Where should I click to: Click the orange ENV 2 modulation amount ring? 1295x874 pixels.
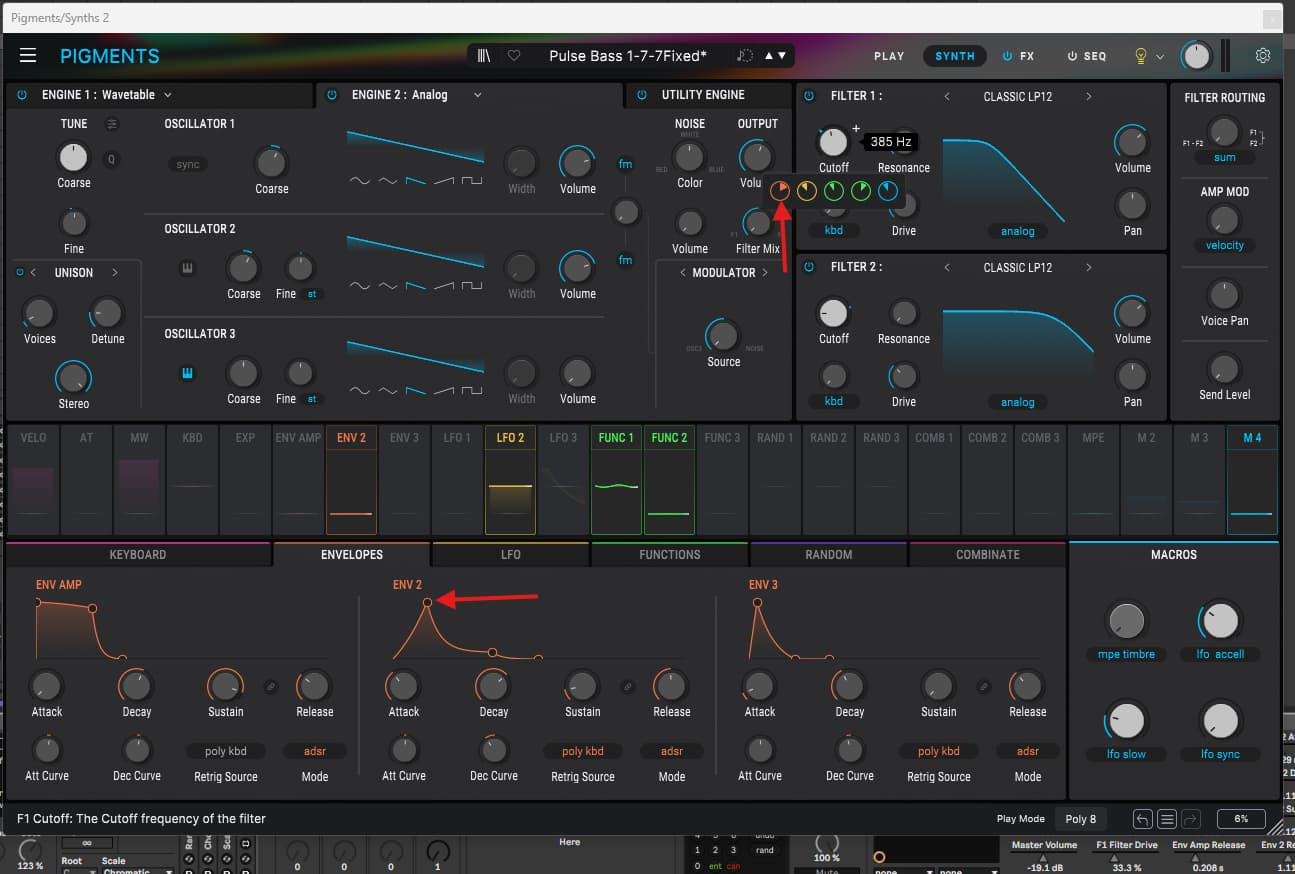tap(780, 190)
